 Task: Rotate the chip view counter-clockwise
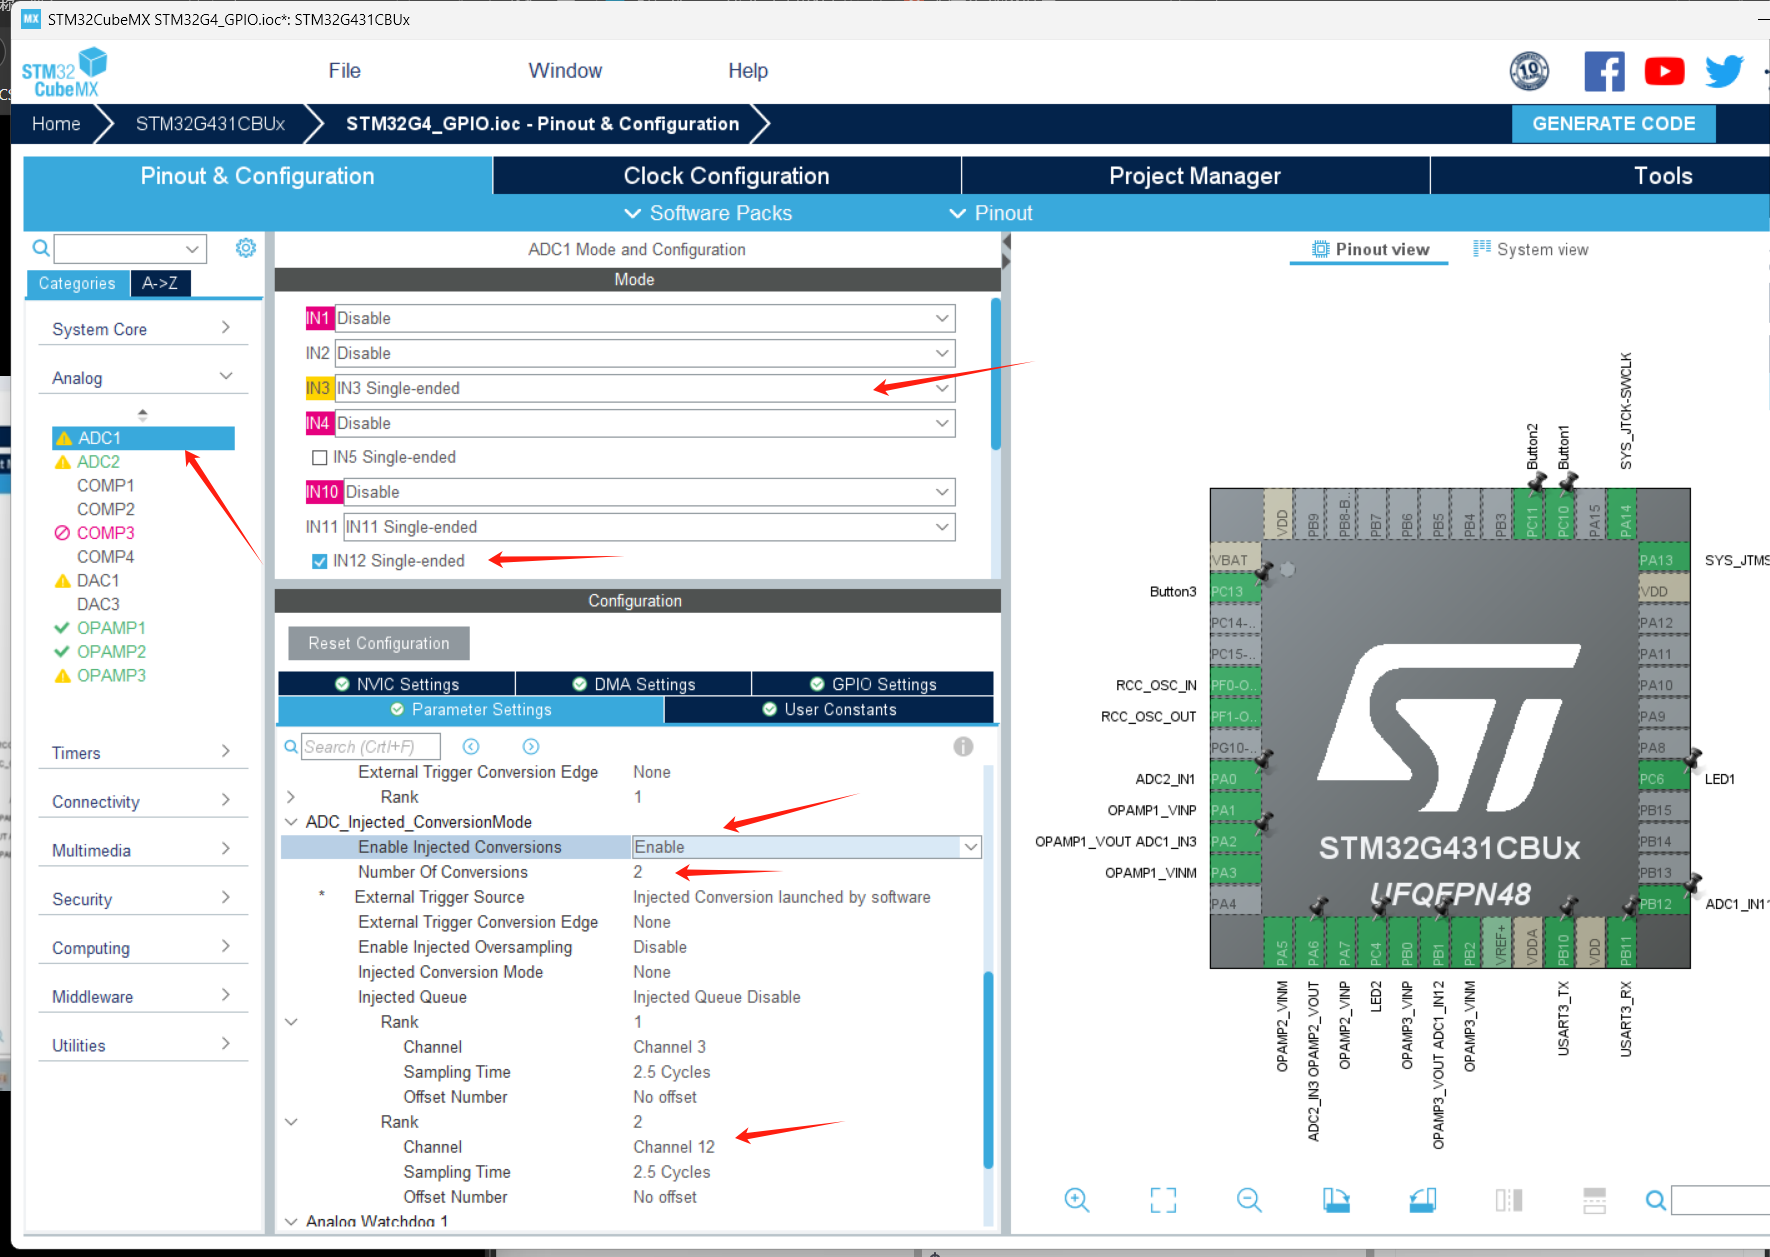pyautogui.click(x=1422, y=1200)
